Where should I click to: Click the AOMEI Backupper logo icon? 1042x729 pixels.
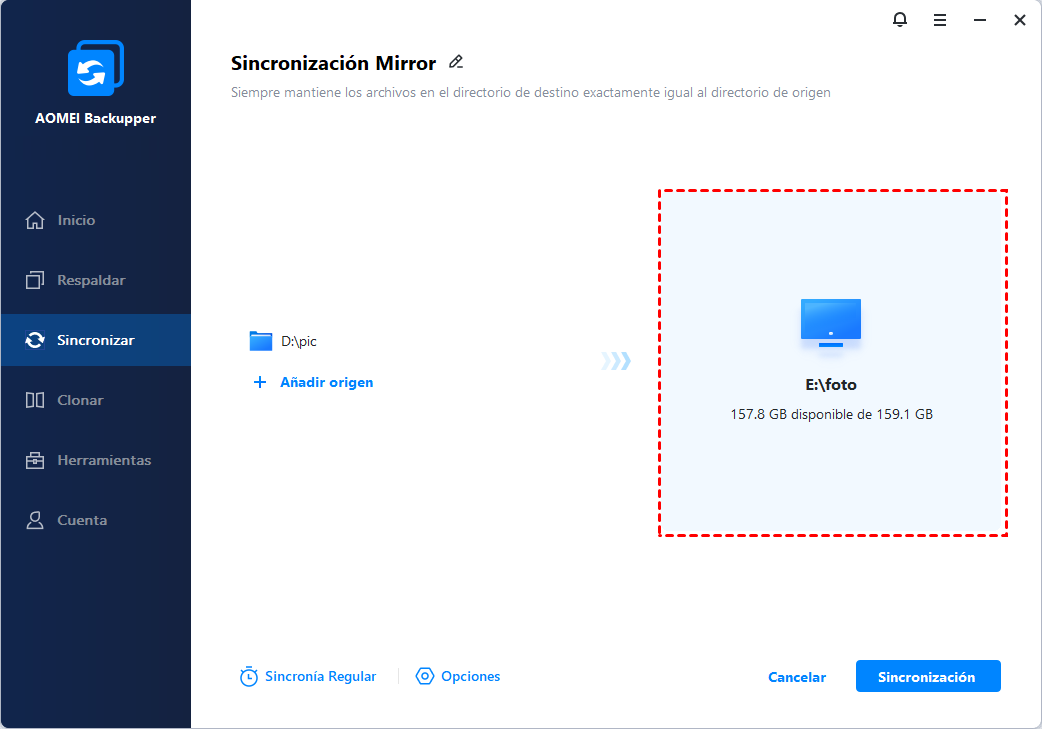click(96, 68)
